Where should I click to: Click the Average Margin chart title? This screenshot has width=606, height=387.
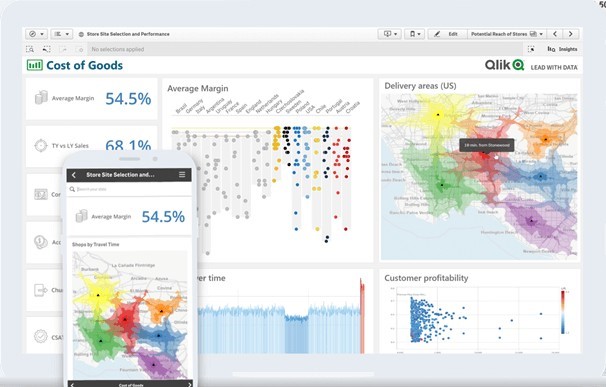[197, 89]
